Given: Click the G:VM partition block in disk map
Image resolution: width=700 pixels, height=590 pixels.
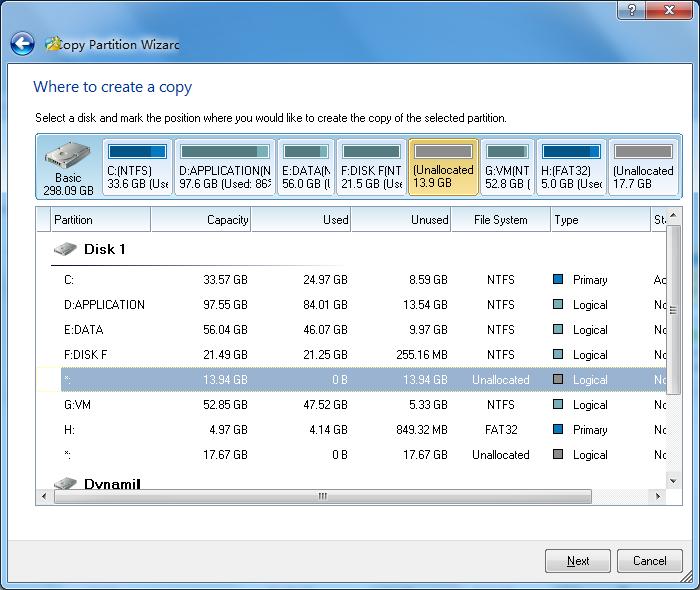Looking at the screenshot, I should [507, 167].
